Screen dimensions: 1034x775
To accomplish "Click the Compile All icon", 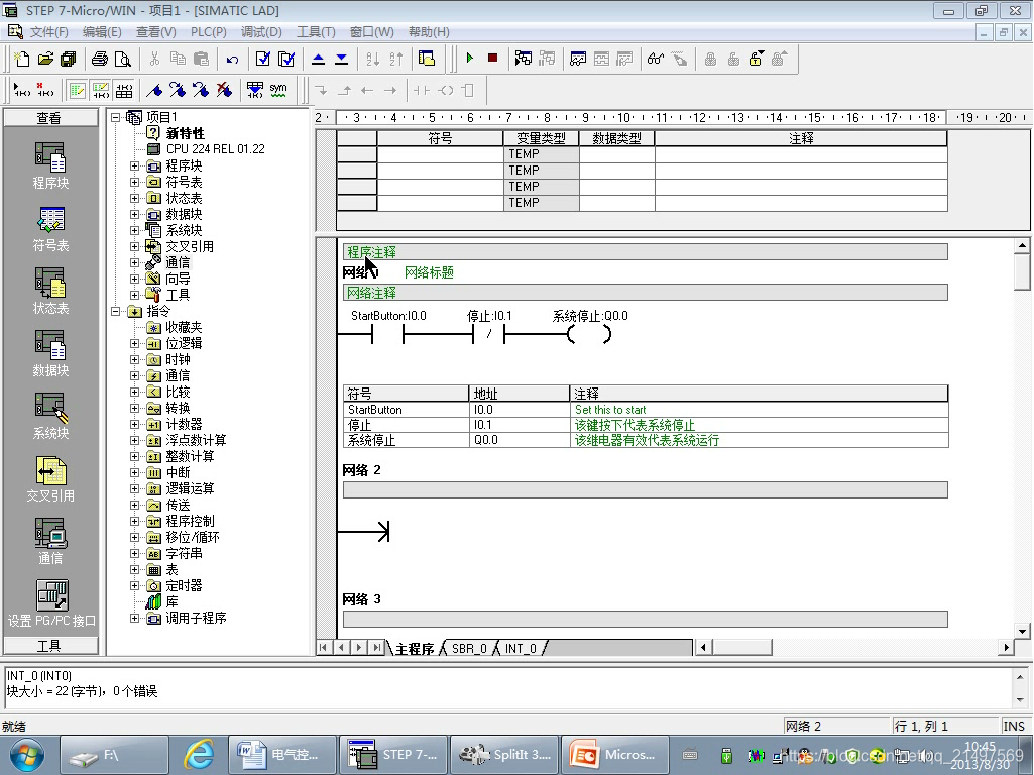I will coord(286,59).
